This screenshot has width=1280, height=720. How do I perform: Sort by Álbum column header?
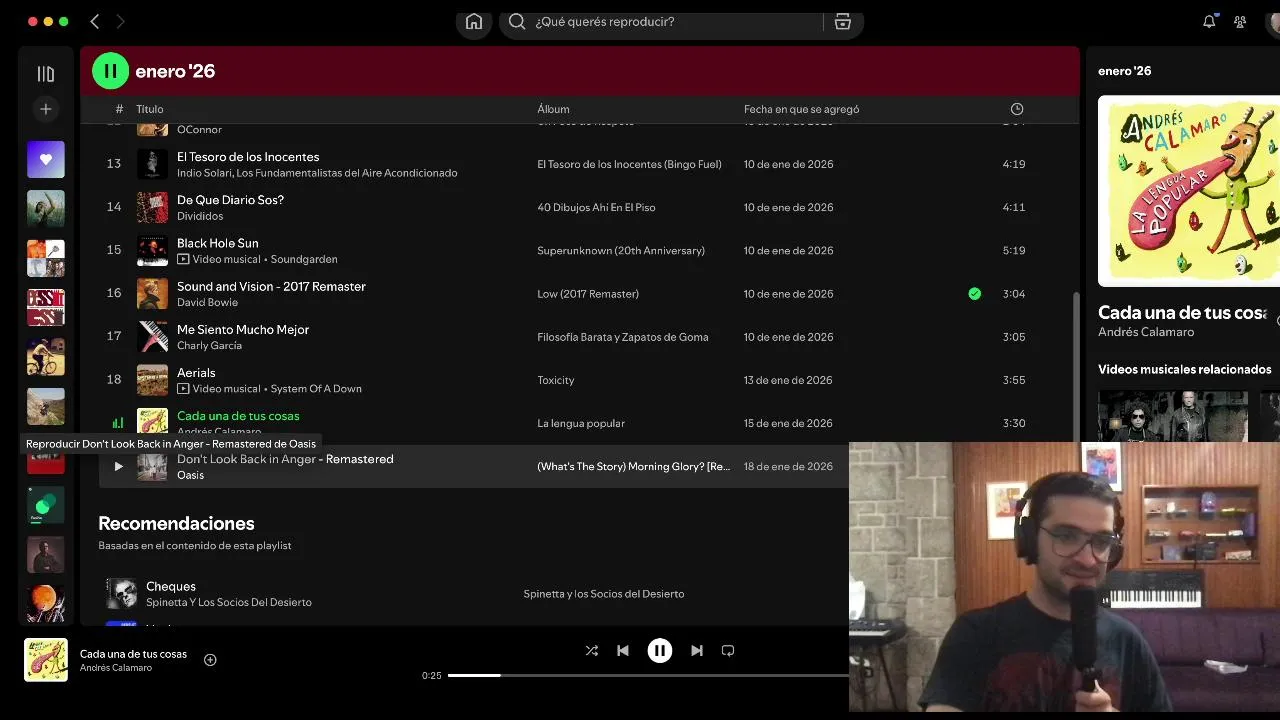pos(553,109)
